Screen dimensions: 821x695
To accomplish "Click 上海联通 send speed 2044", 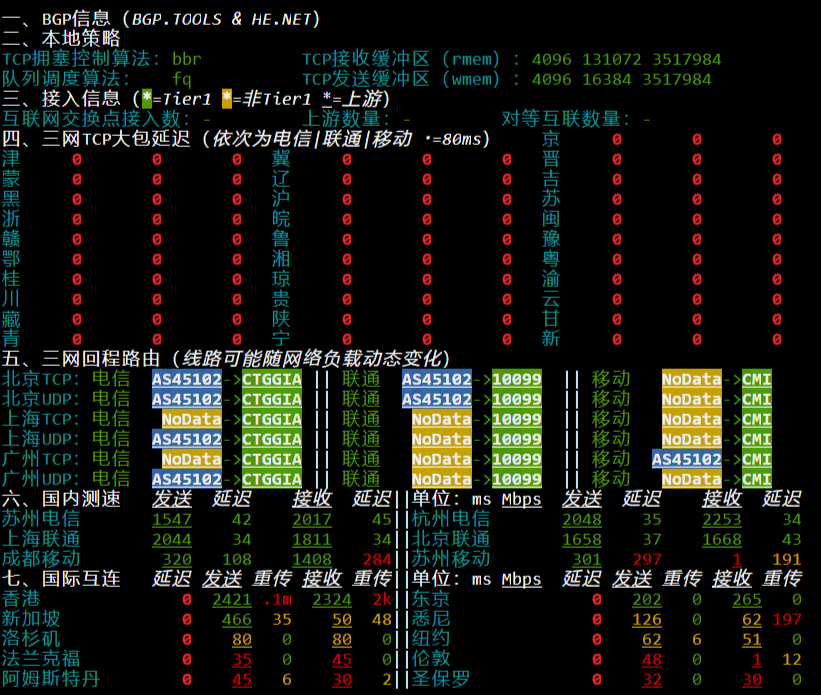I will point(172,539).
